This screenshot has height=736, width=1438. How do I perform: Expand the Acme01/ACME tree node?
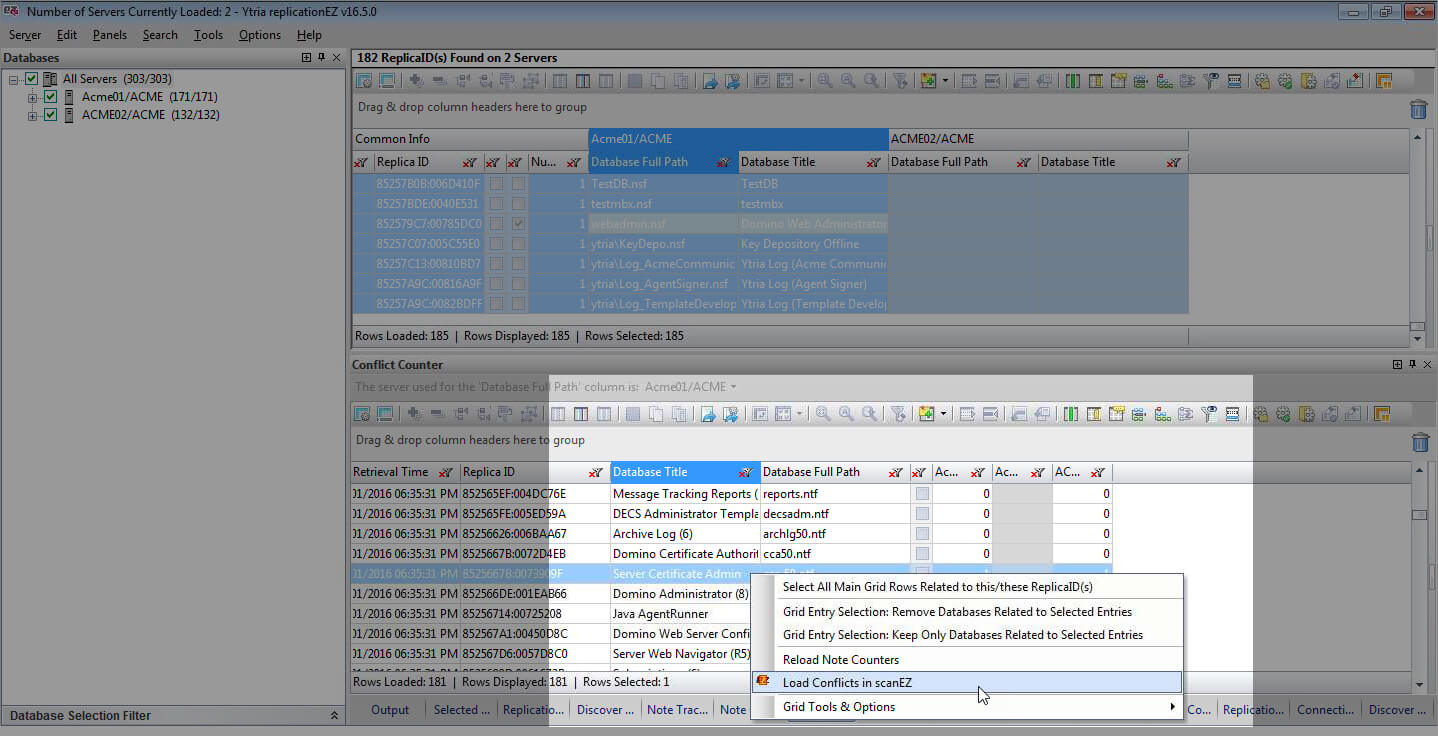(x=32, y=97)
